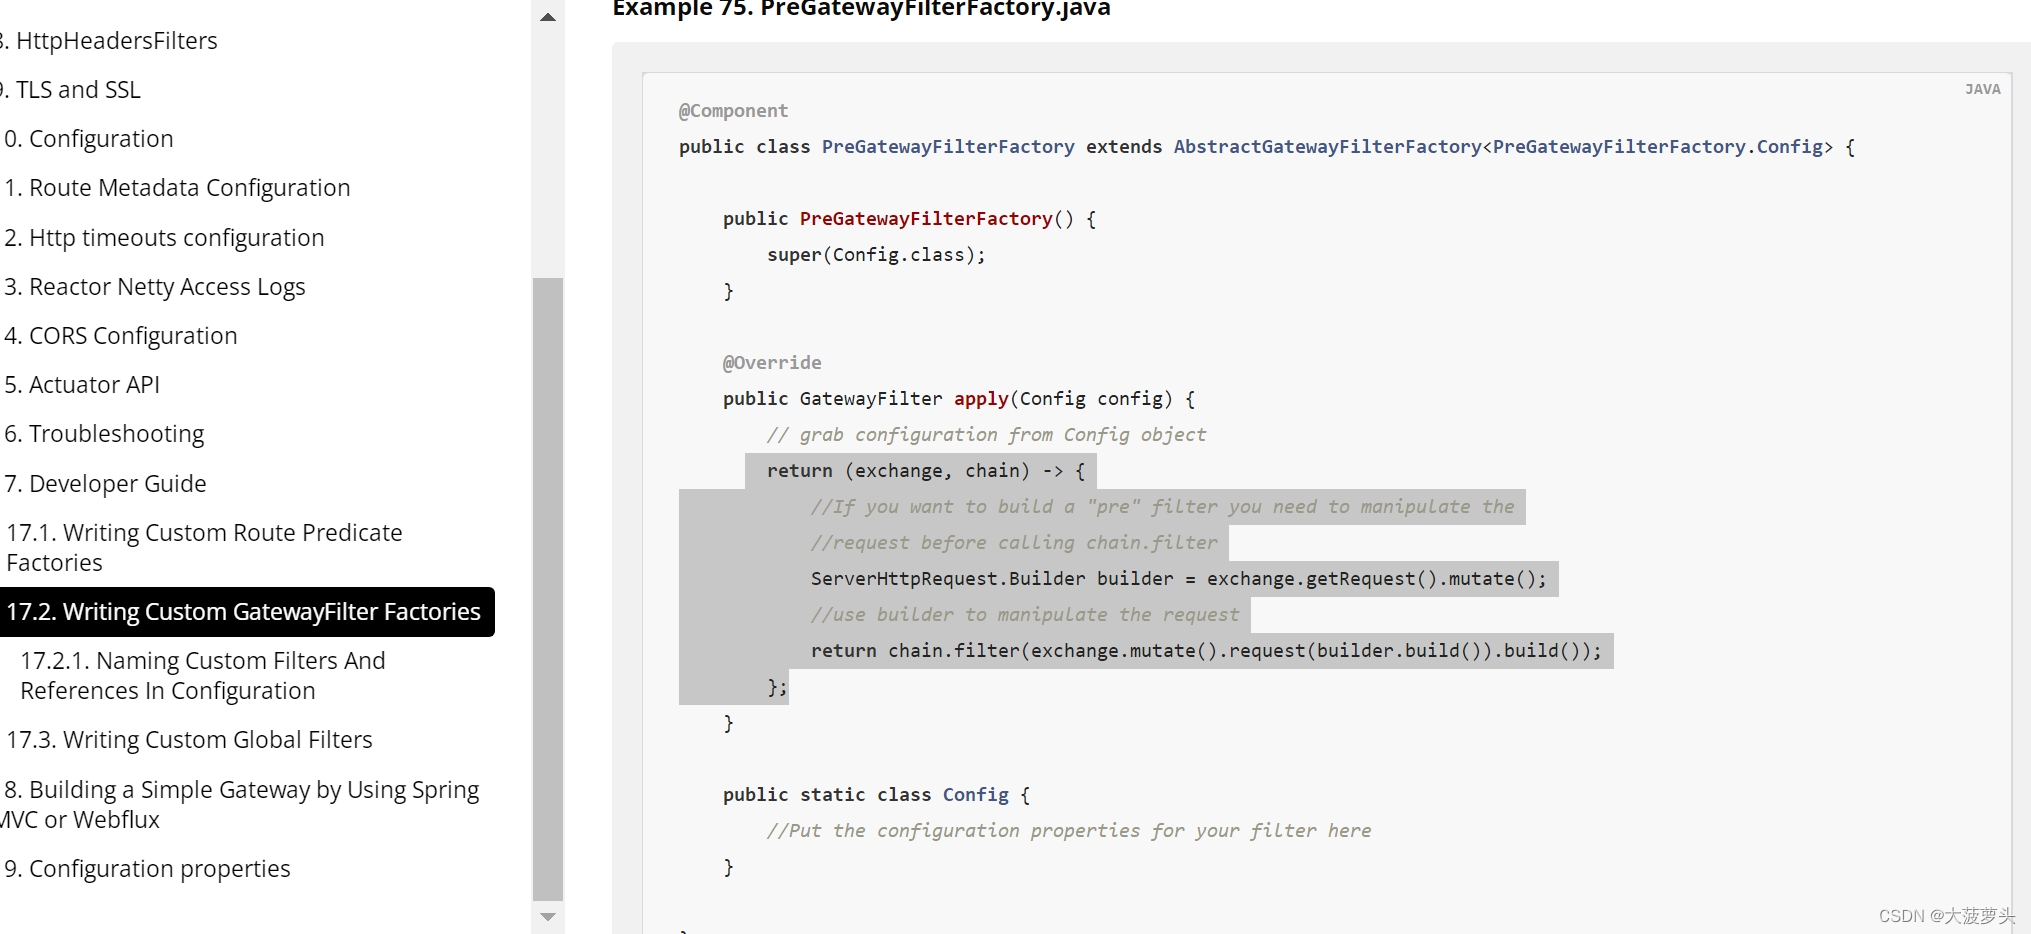Open Building a Simple Gateway section
The image size is (2031, 934).
240,804
